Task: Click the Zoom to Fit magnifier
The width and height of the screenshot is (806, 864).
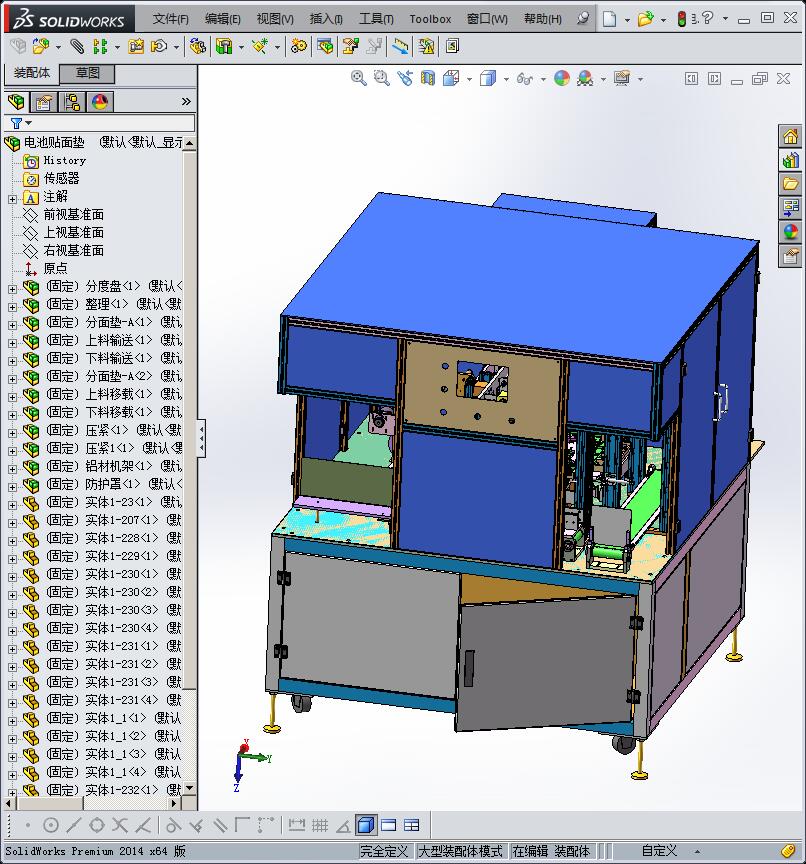Action: pyautogui.click(x=359, y=79)
